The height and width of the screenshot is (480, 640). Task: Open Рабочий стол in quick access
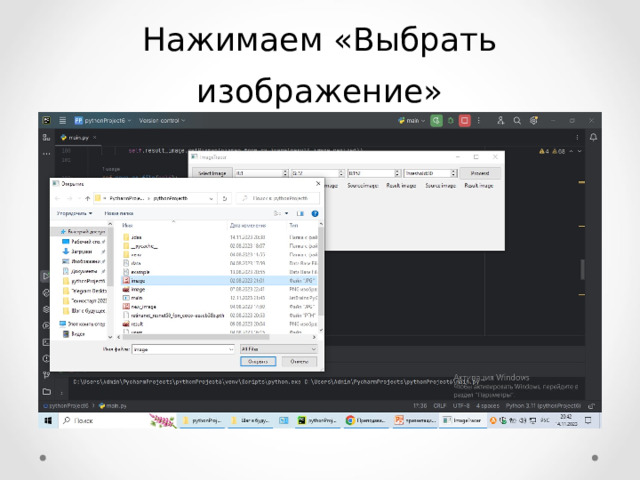pos(83,242)
